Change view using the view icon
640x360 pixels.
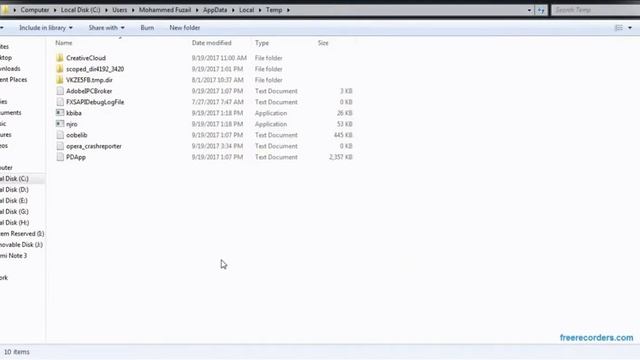coord(619,28)
